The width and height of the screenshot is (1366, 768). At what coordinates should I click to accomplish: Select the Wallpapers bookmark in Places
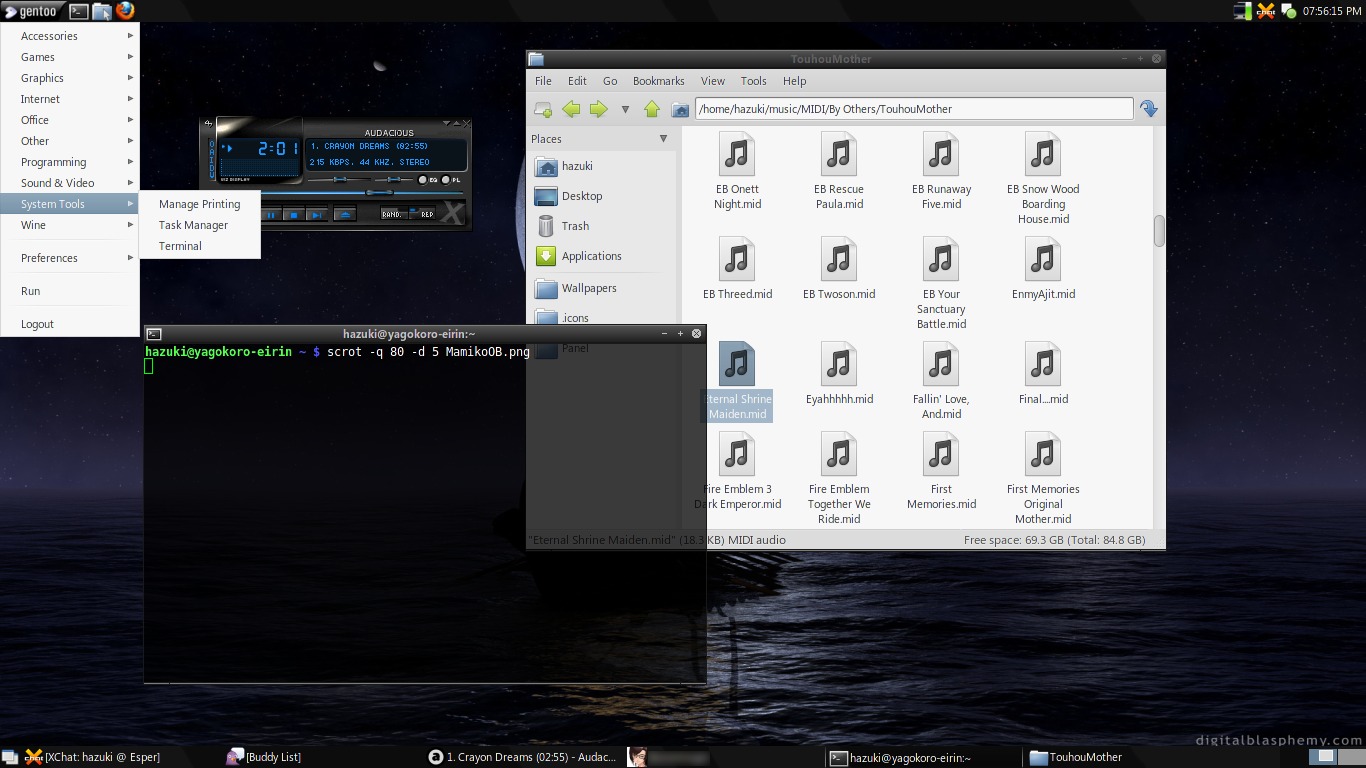[601, 288]
